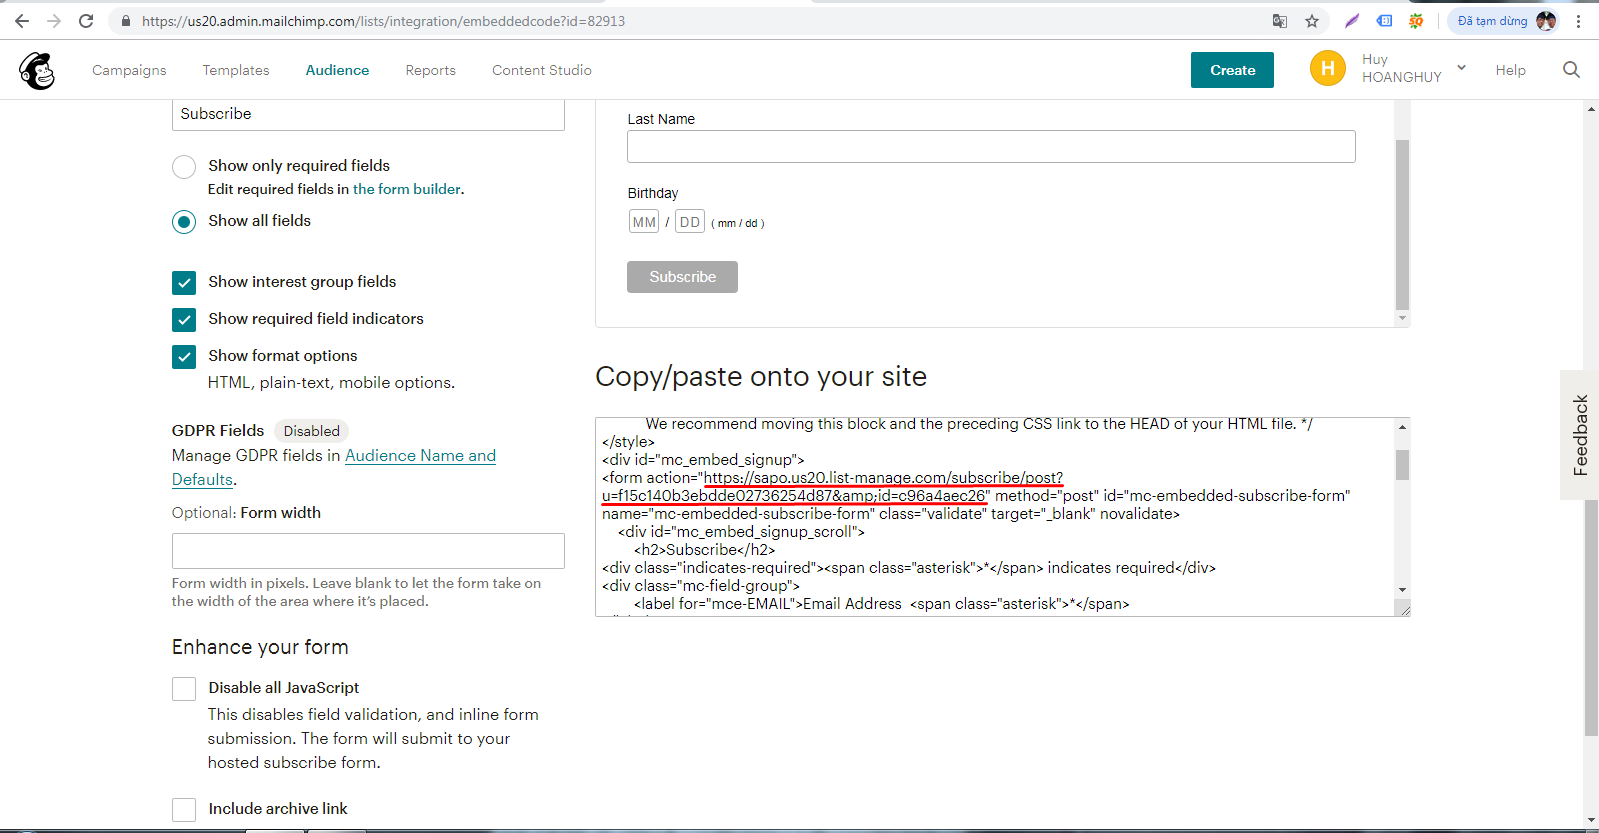
Task: Click the Enhance your form heading
Action: click(260, 647)
